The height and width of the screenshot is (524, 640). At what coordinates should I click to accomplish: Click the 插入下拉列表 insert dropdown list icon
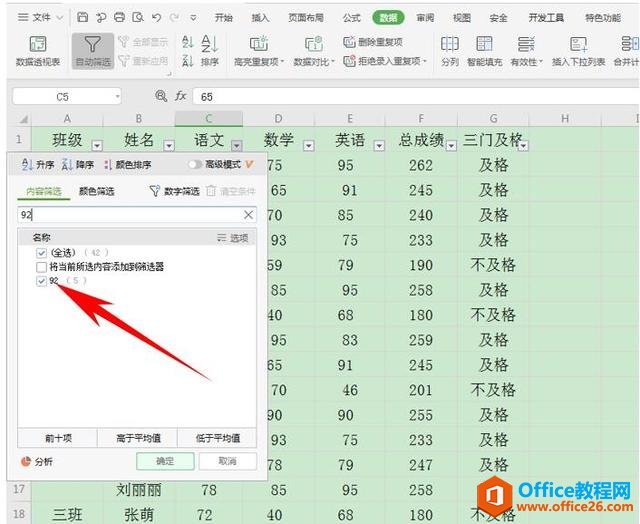point(578,44)
